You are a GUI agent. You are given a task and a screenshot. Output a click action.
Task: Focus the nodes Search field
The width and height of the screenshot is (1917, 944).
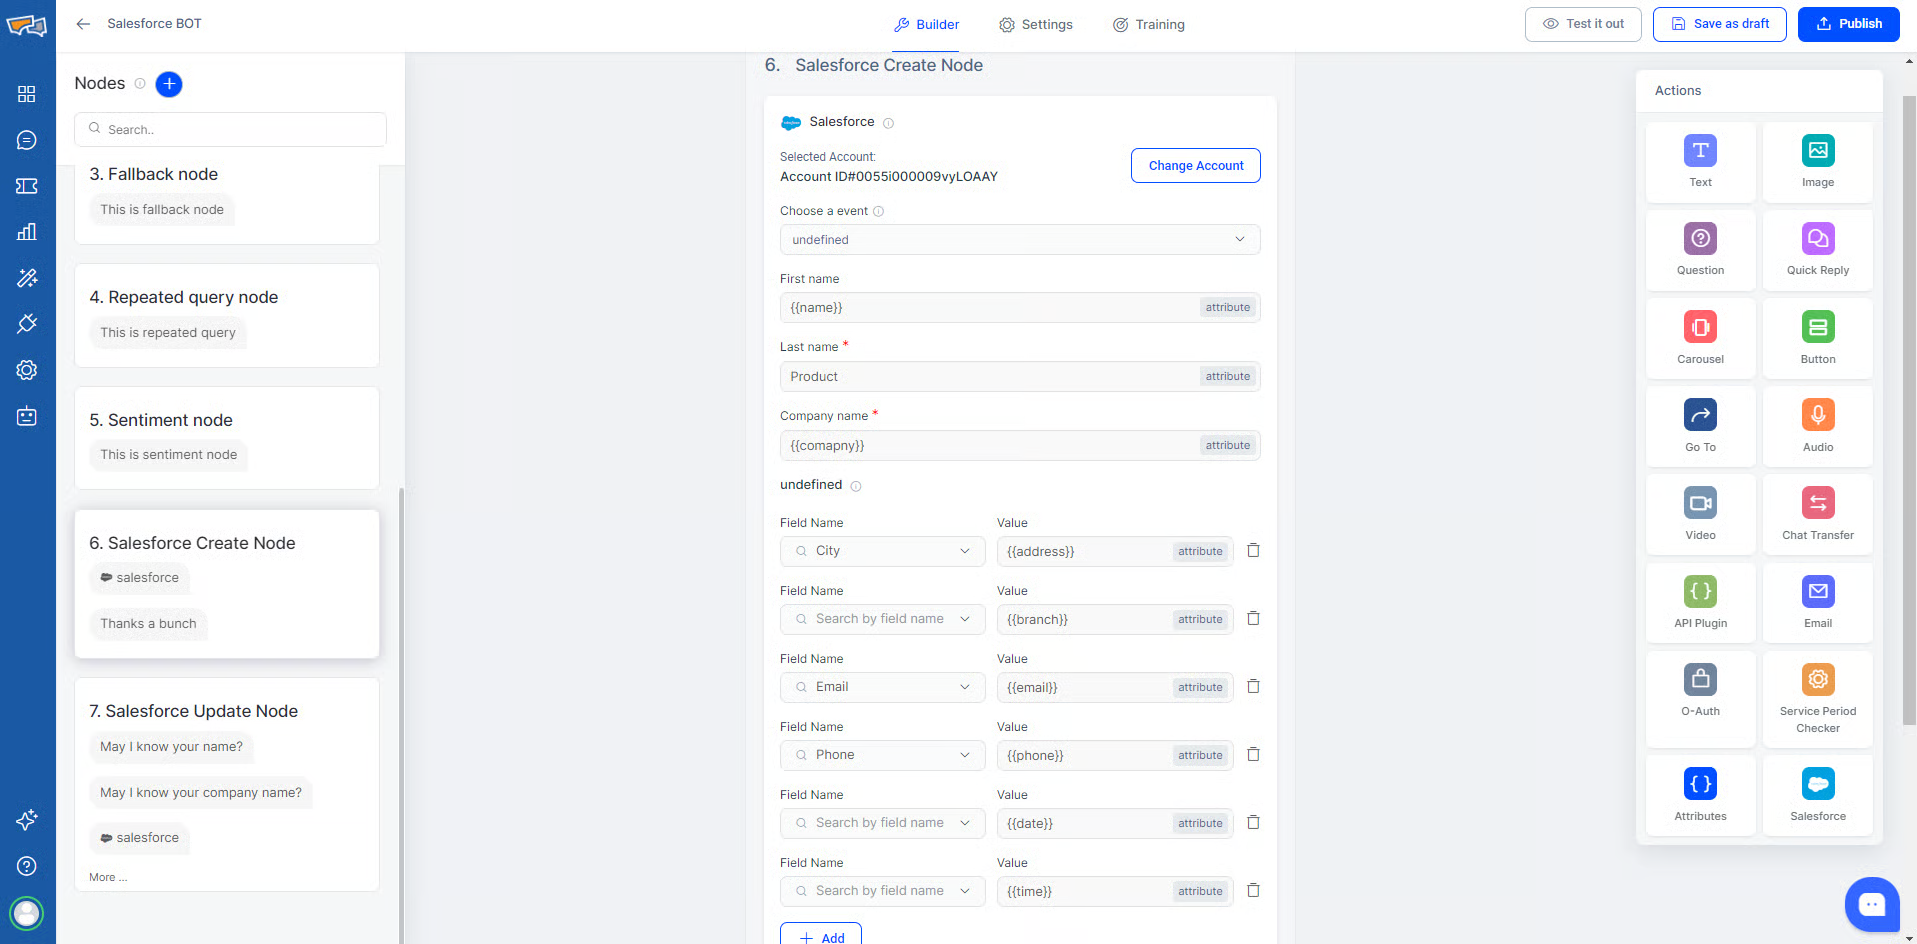click(x=230, y=129)
